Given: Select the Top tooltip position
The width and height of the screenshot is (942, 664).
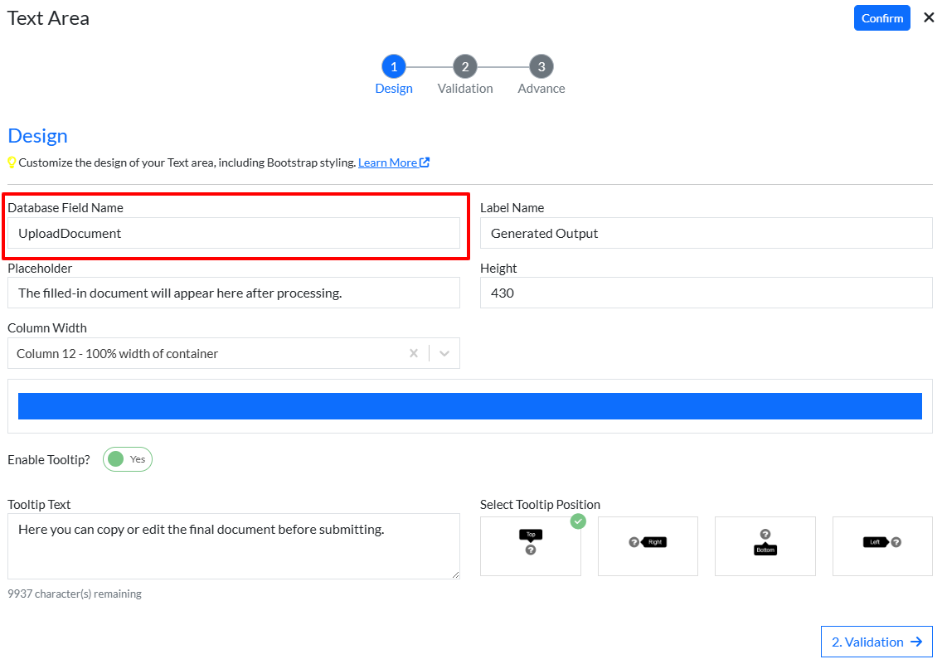Looking at the screenshot, I should point(530,546).
